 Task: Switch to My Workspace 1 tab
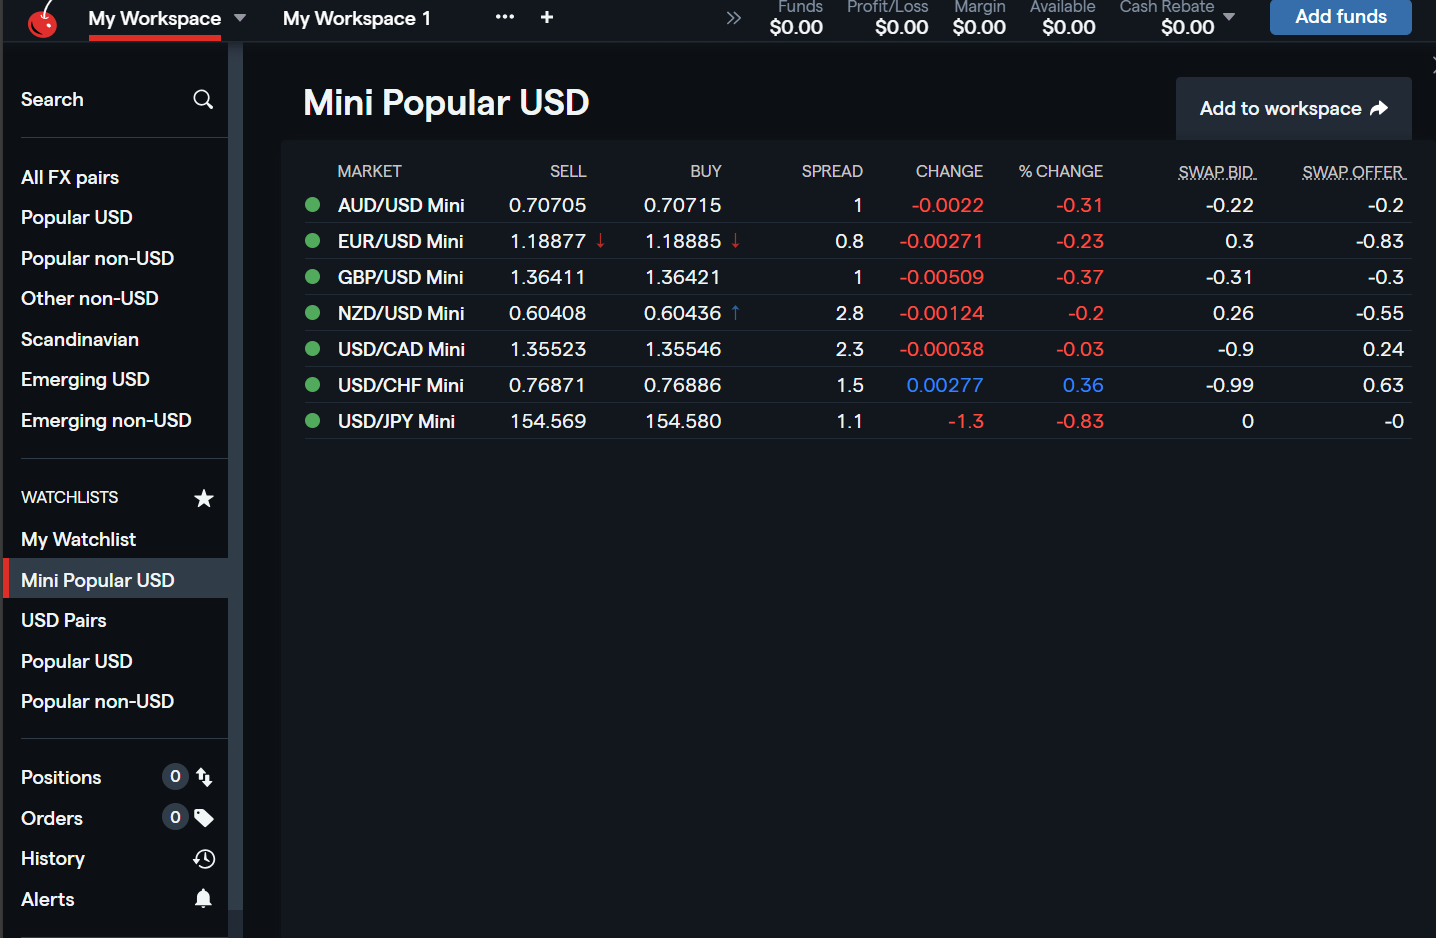pos(357,18)
